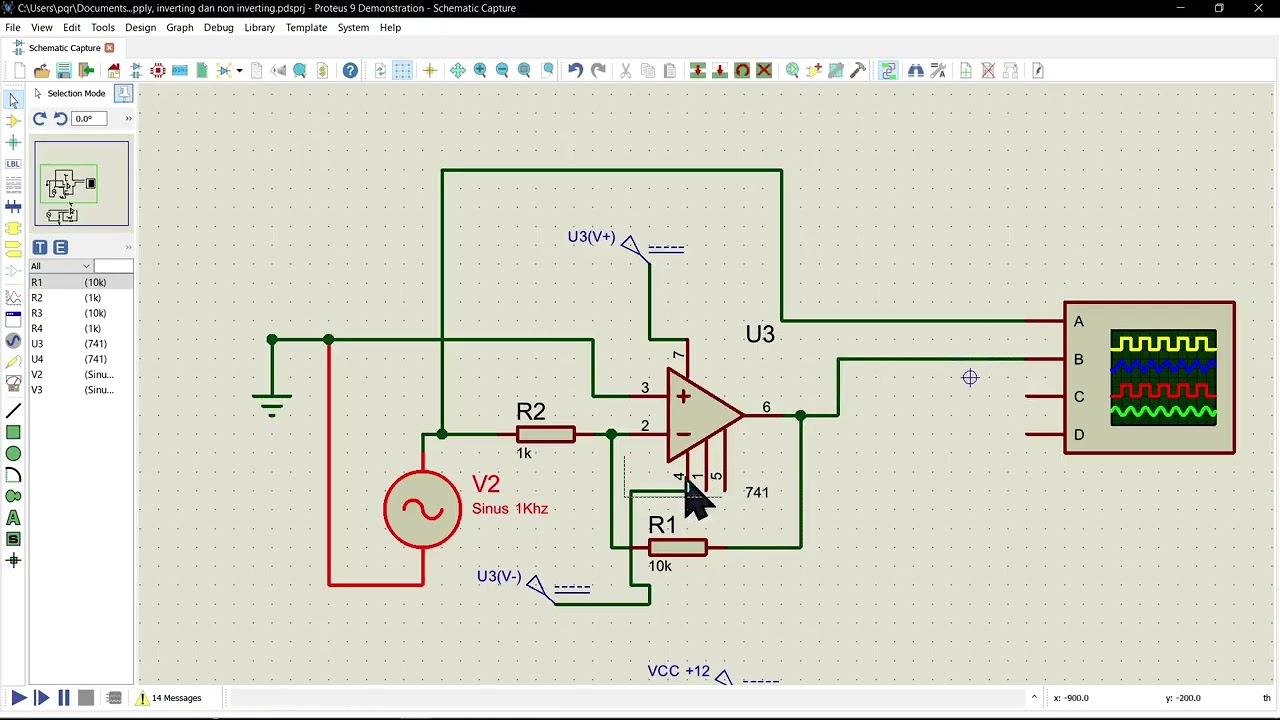The height and width of the screenshot is (720, 1280).
Task: Open the Property Assignment Tool icon
Action: 938,70
